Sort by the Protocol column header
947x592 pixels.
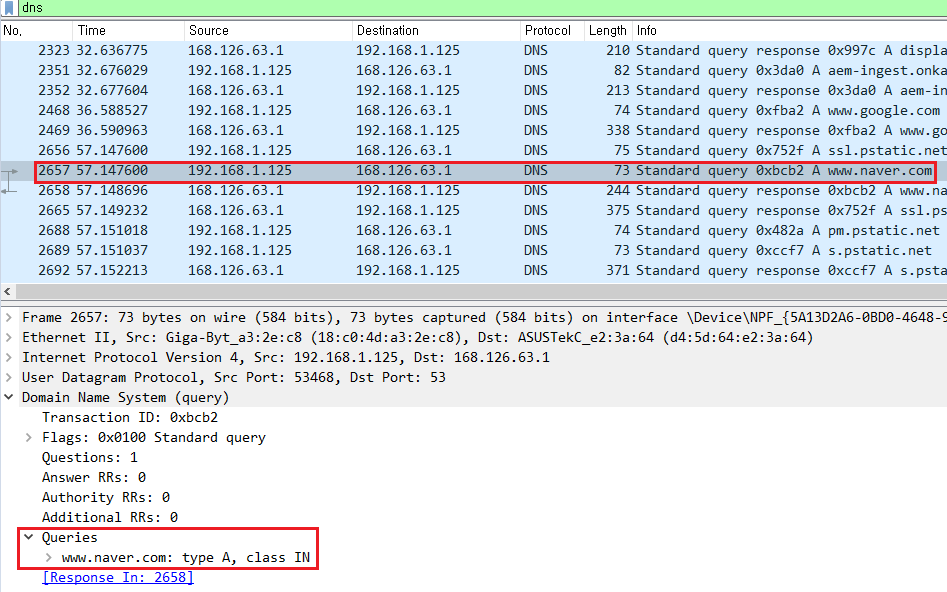(x=552, y=30)
